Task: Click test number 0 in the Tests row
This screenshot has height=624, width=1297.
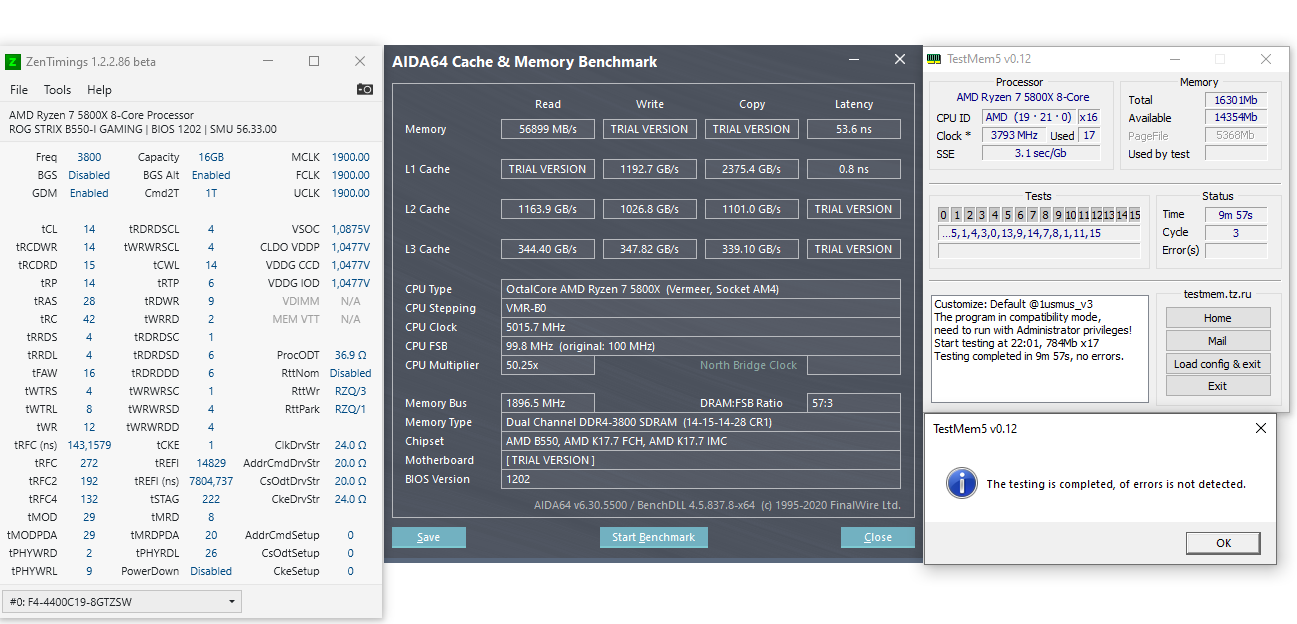Action: click(944, 215)
